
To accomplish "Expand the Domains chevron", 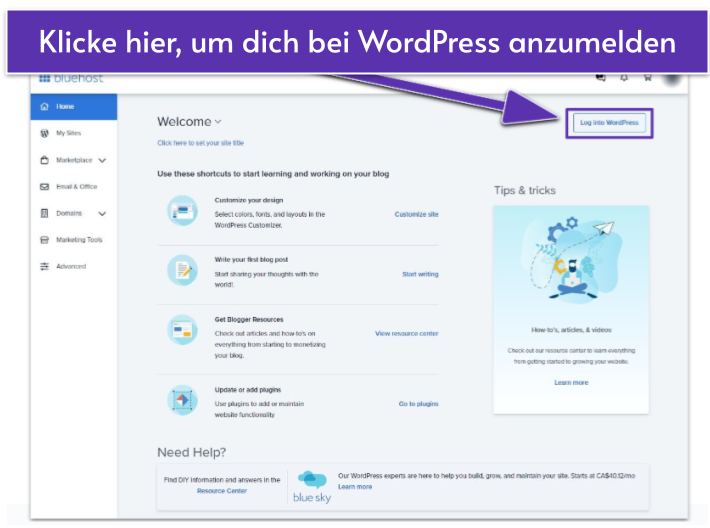I will (x=102, y=214).
